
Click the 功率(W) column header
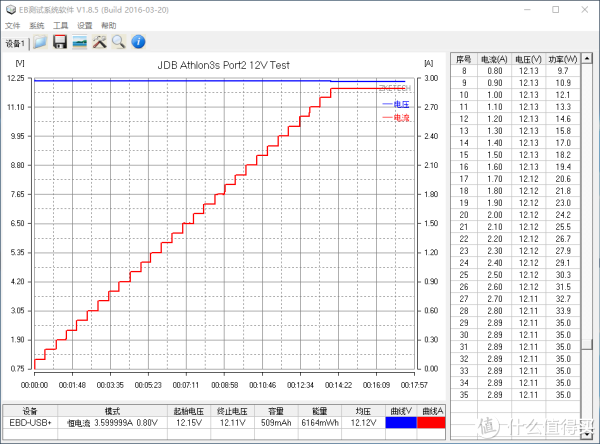563,59
